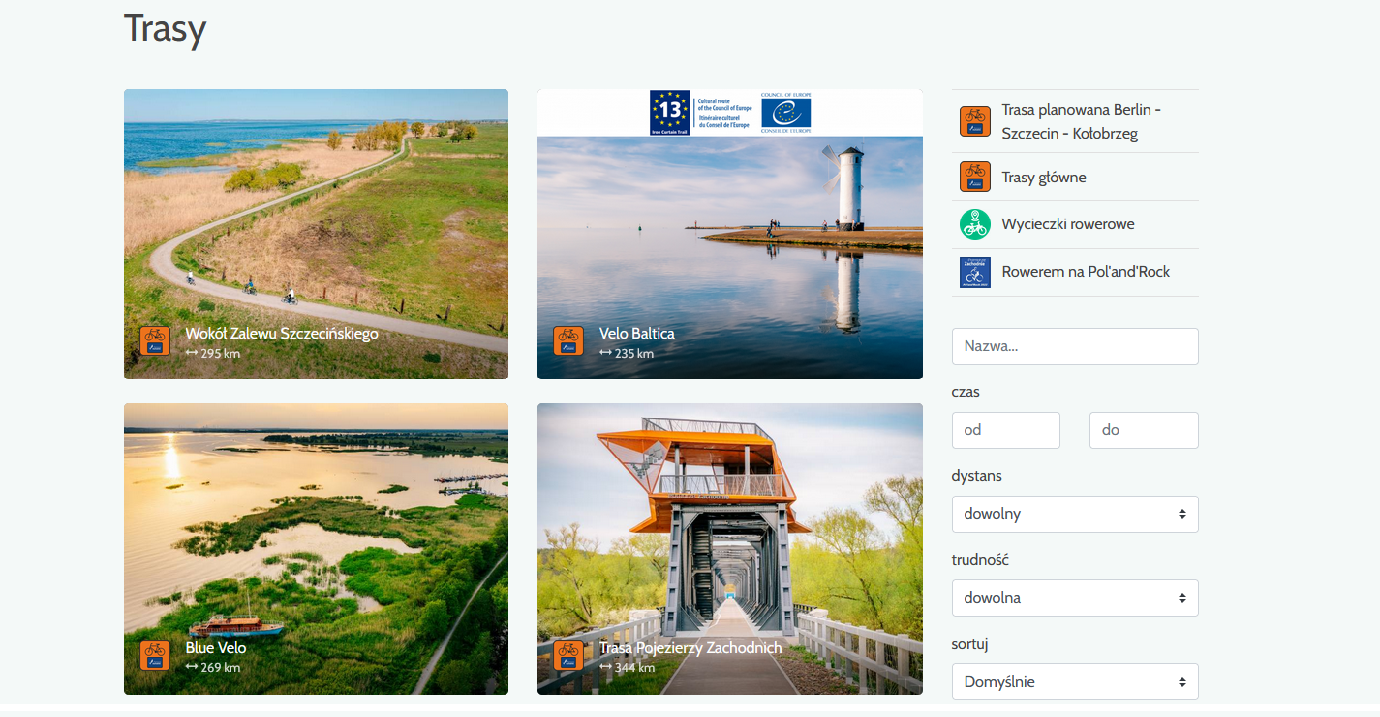This screenshot has width=1380, height=717.
Task: Click the green Wycieczki rowerowe bike icon
Action: (975, 224)
